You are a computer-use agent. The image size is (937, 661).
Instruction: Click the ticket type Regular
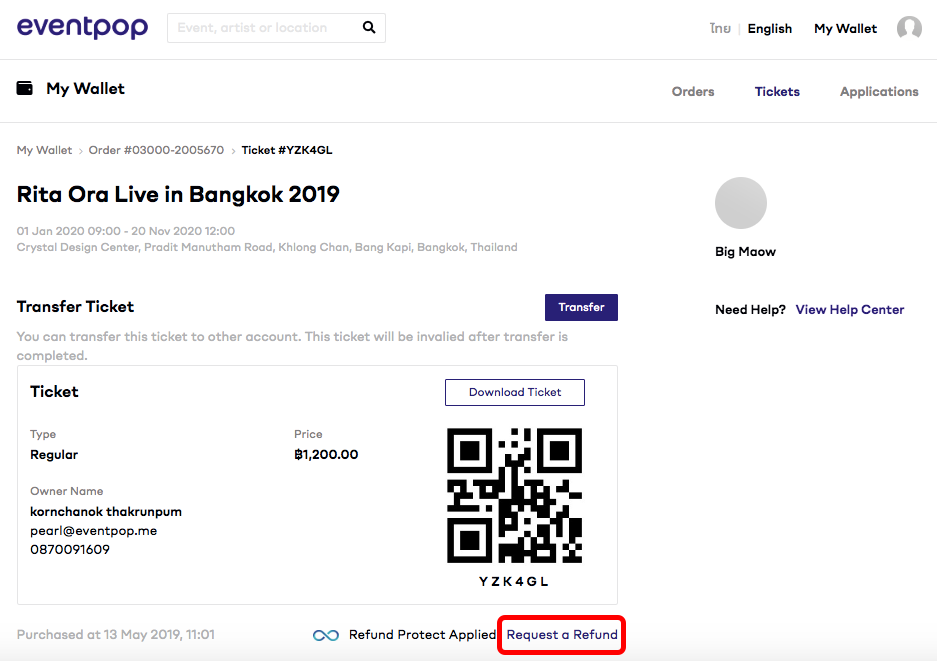pyautogui.click(x=54, y=455)
